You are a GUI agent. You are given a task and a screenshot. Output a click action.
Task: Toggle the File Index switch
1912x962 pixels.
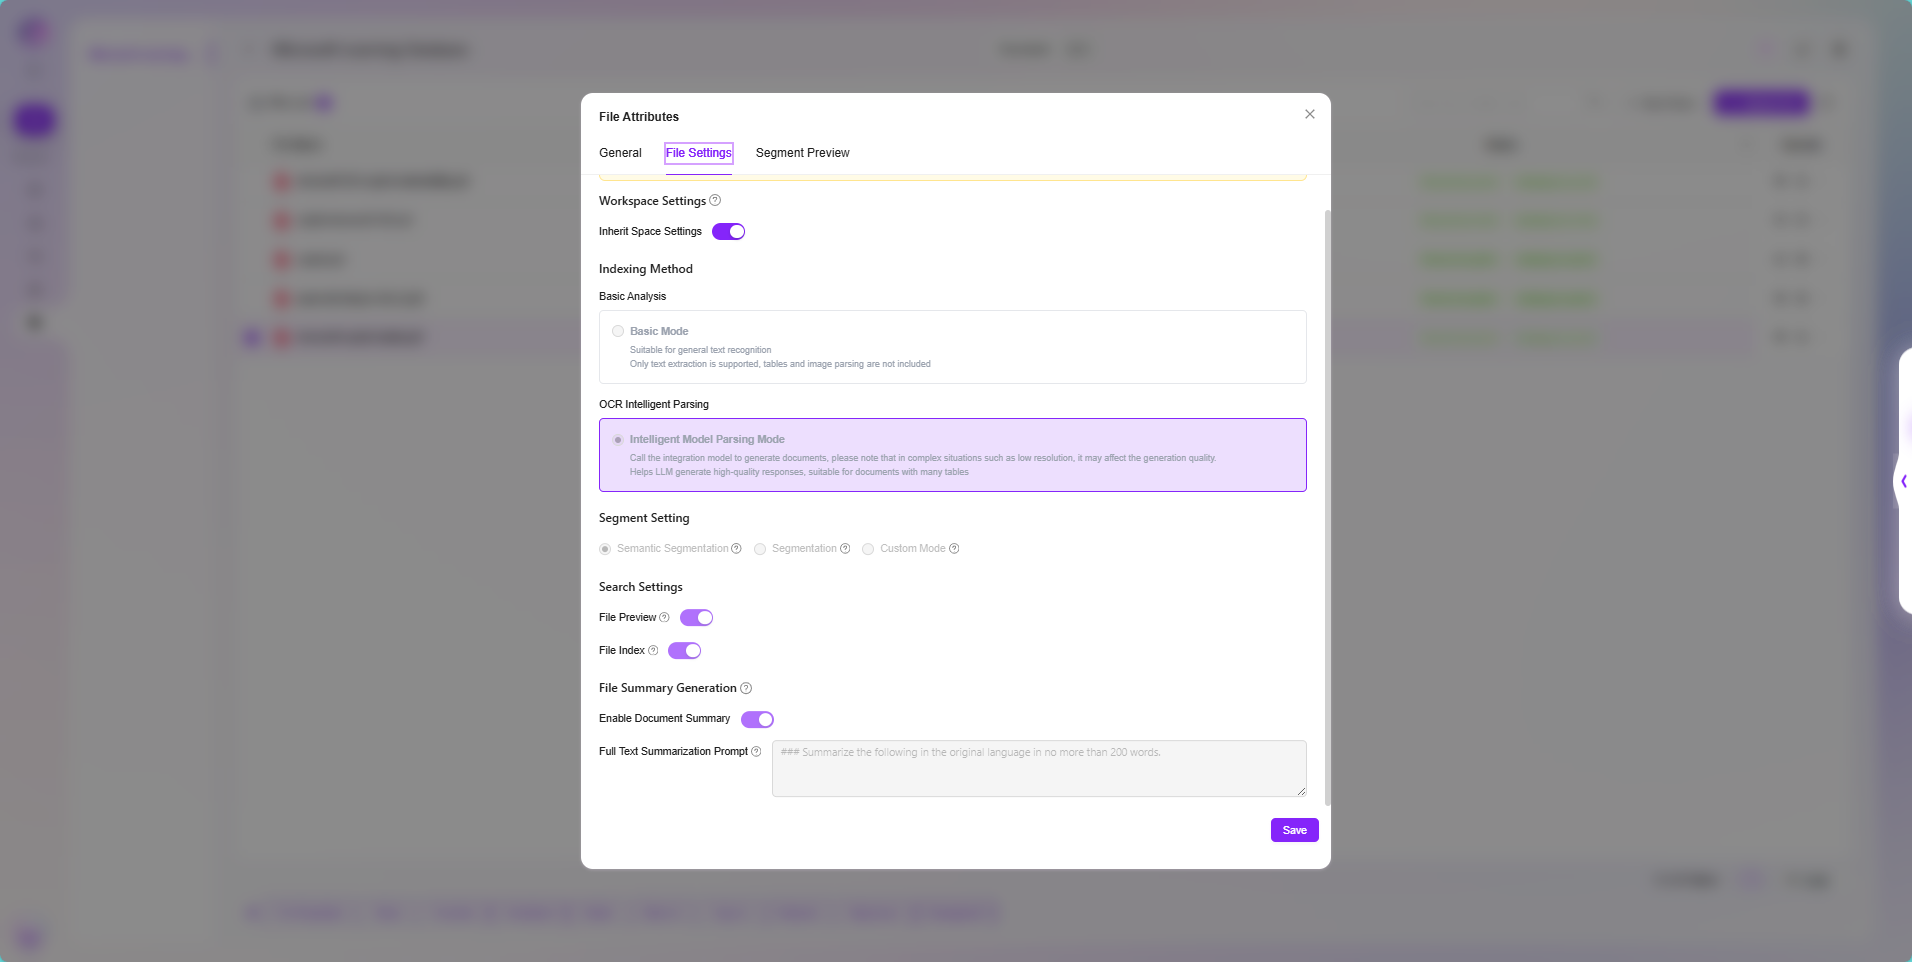(x=684, y=651)
